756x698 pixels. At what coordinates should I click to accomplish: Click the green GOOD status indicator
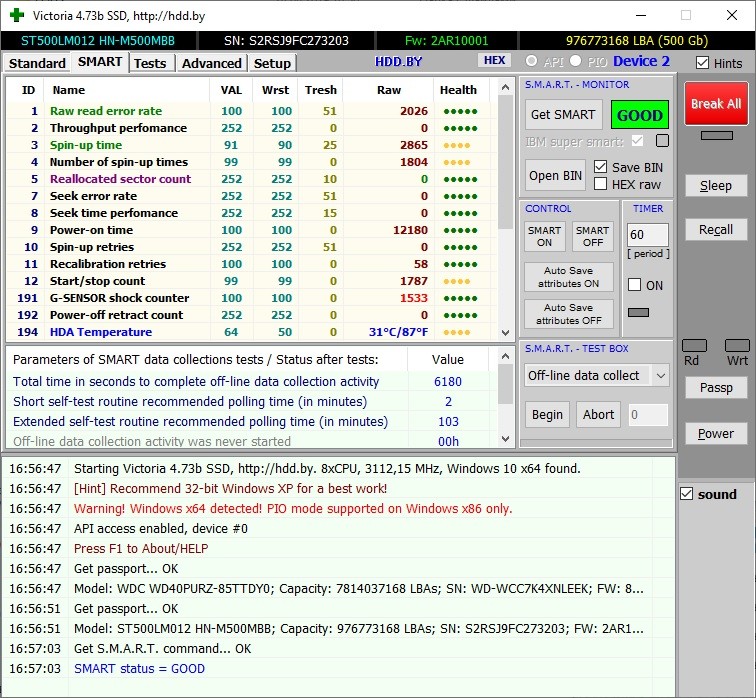coord(640,115)
